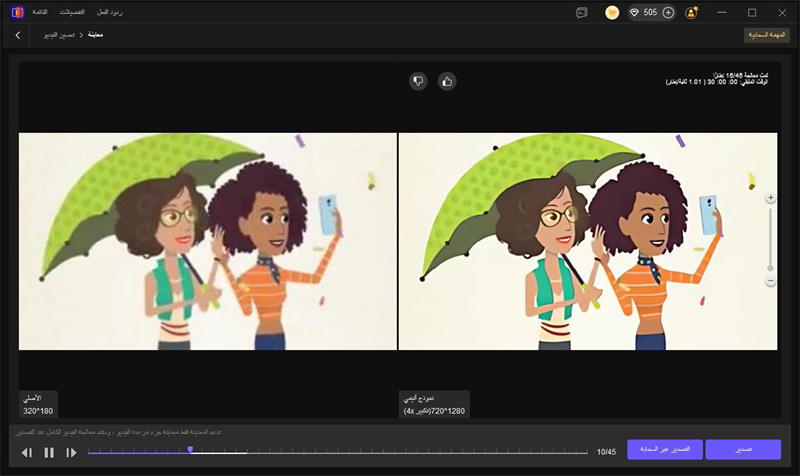Click the app logo icon
Screen dimensions: 800x476
pyautogui.click(x=14, y=13)
